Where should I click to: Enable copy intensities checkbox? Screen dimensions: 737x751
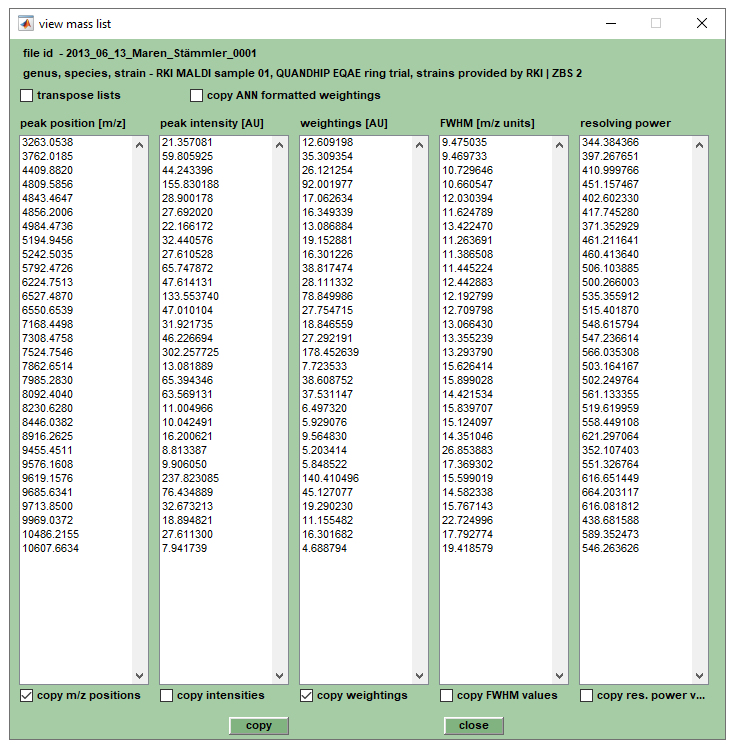[x=167, y=696]
